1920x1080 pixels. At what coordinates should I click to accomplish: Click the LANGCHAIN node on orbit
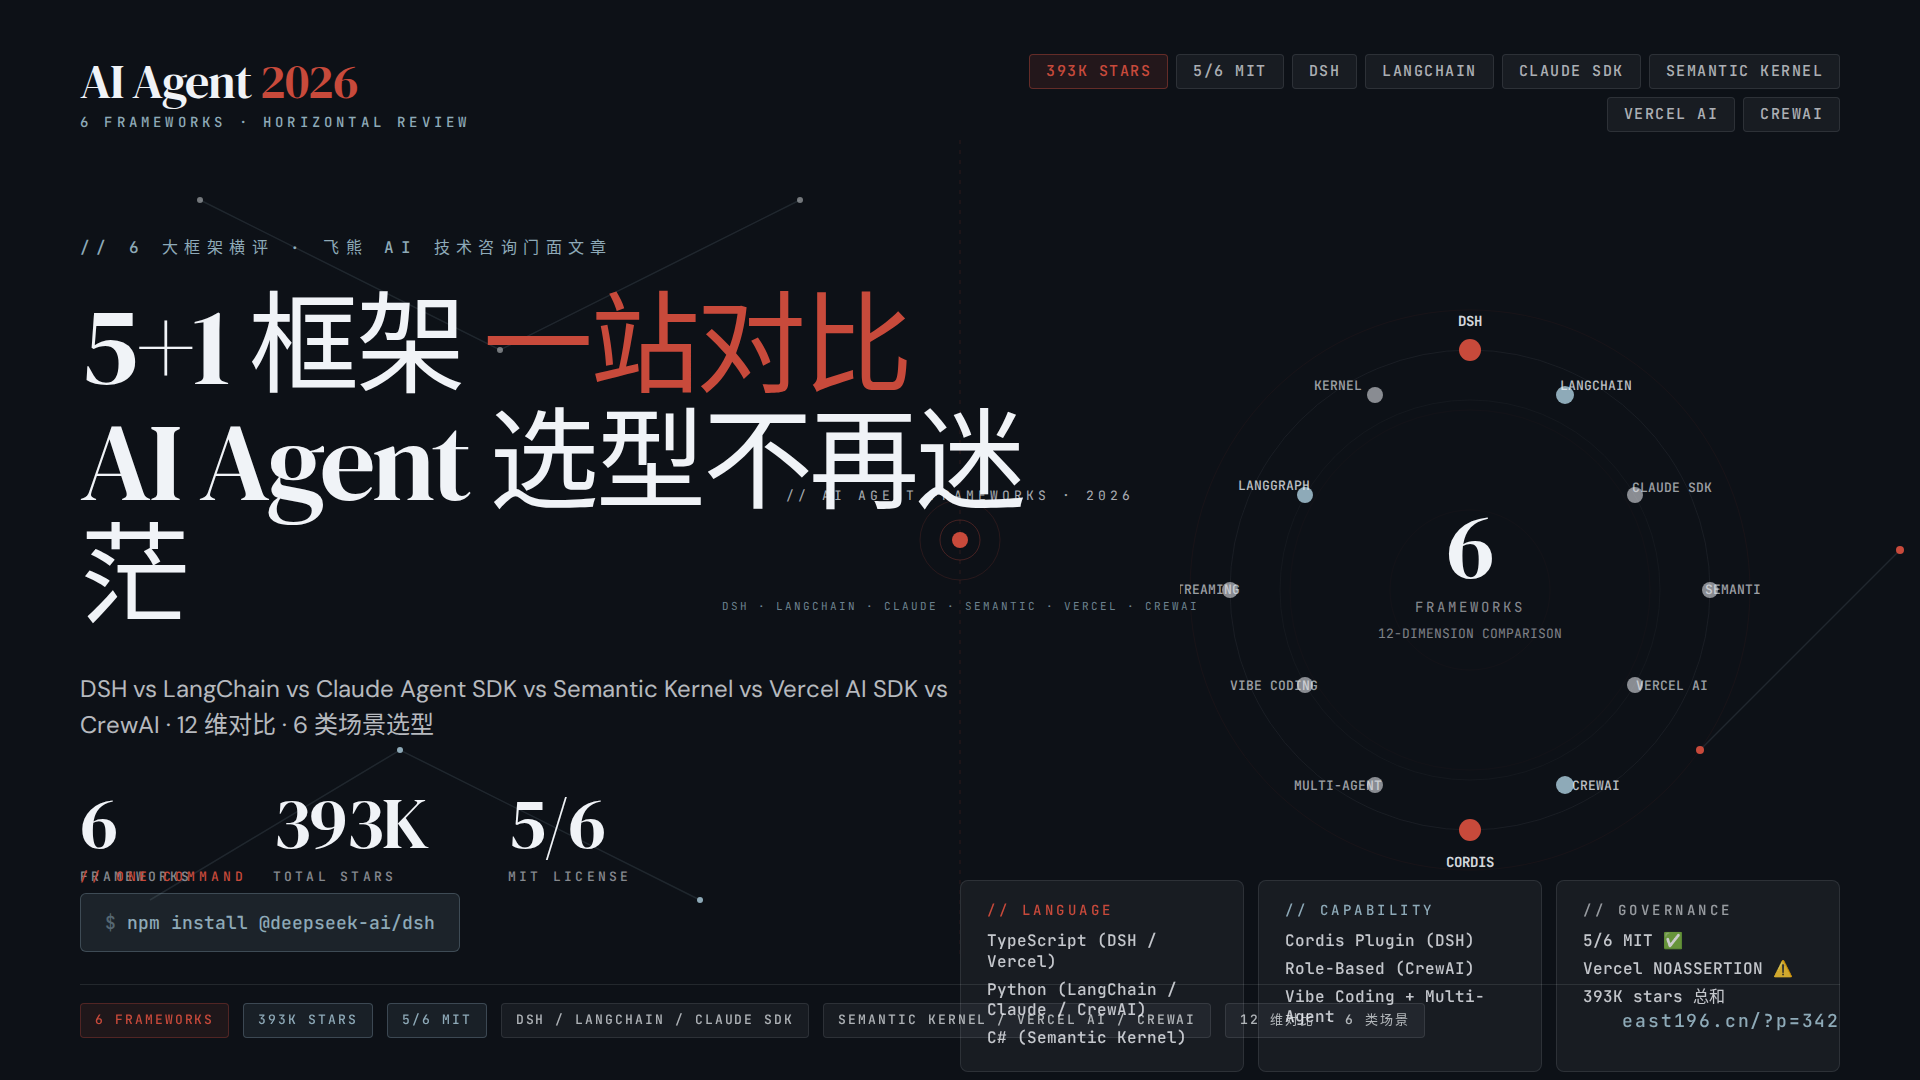pos(1565,395)
